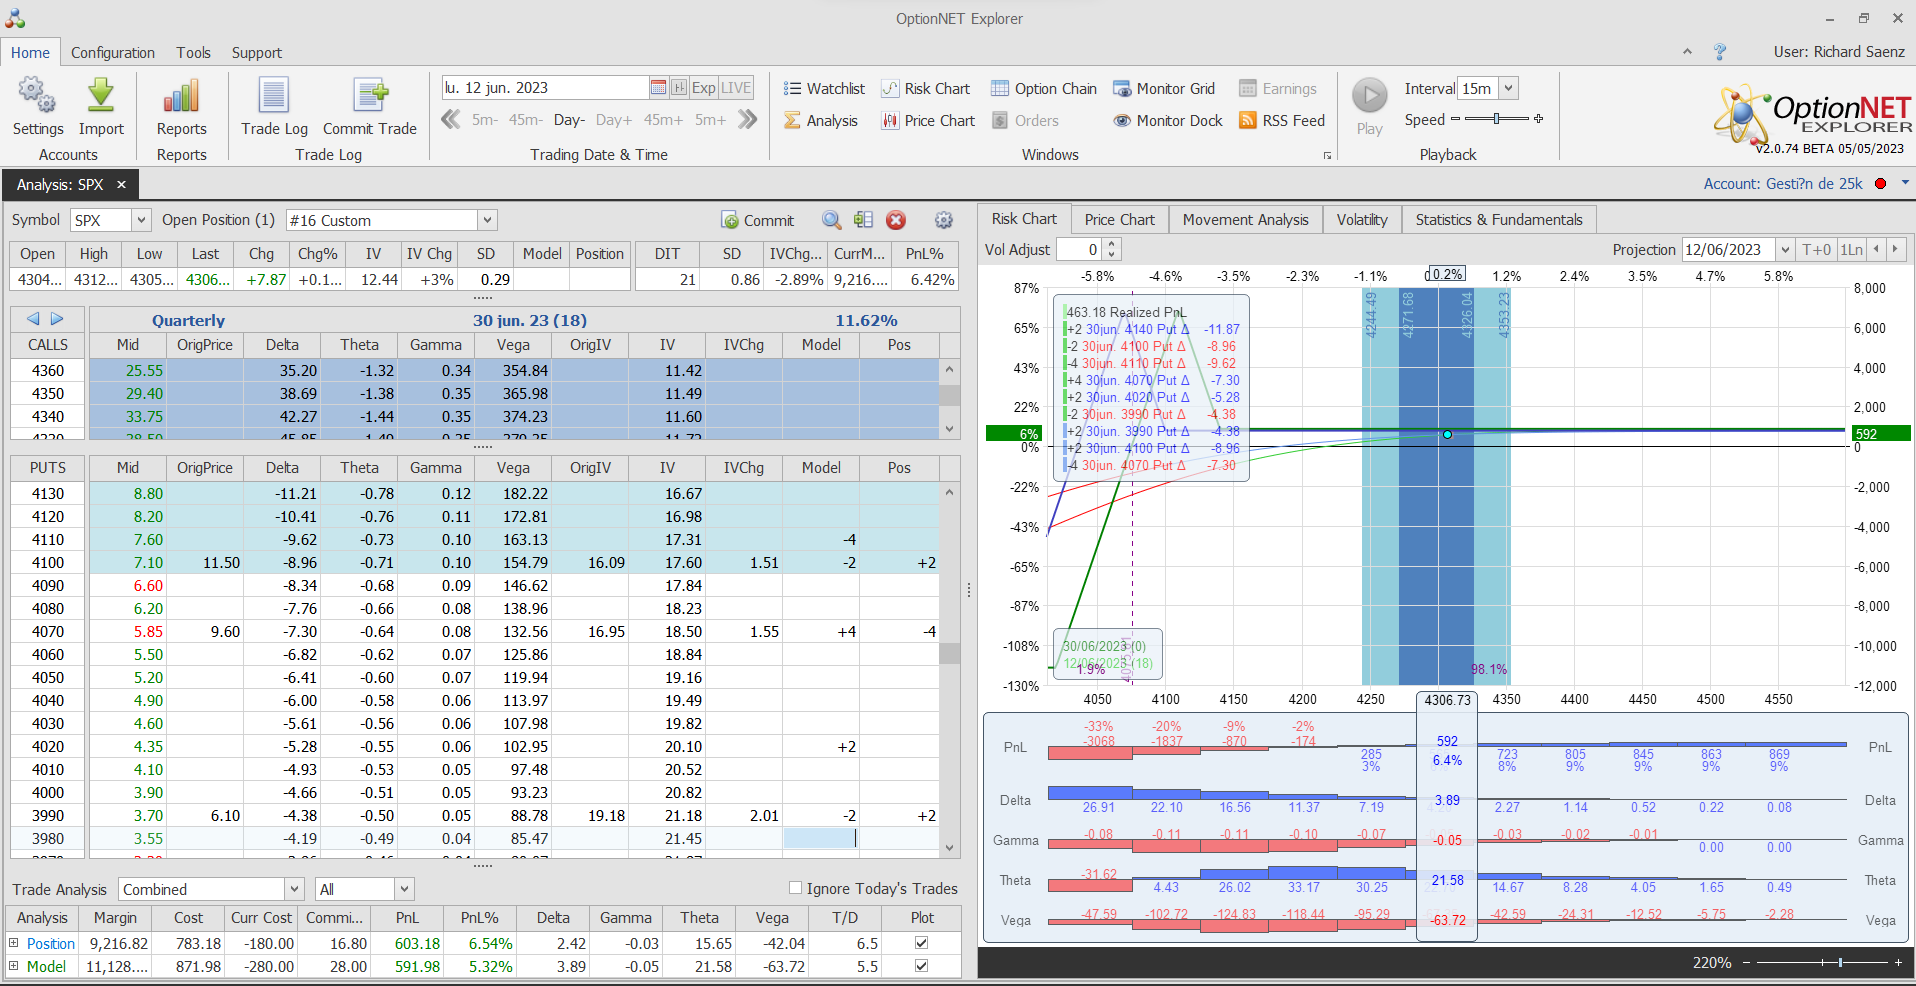This screenshot has width=1916, height=986.
Task: Open the Option Chain window
Action: point(1044,89)
